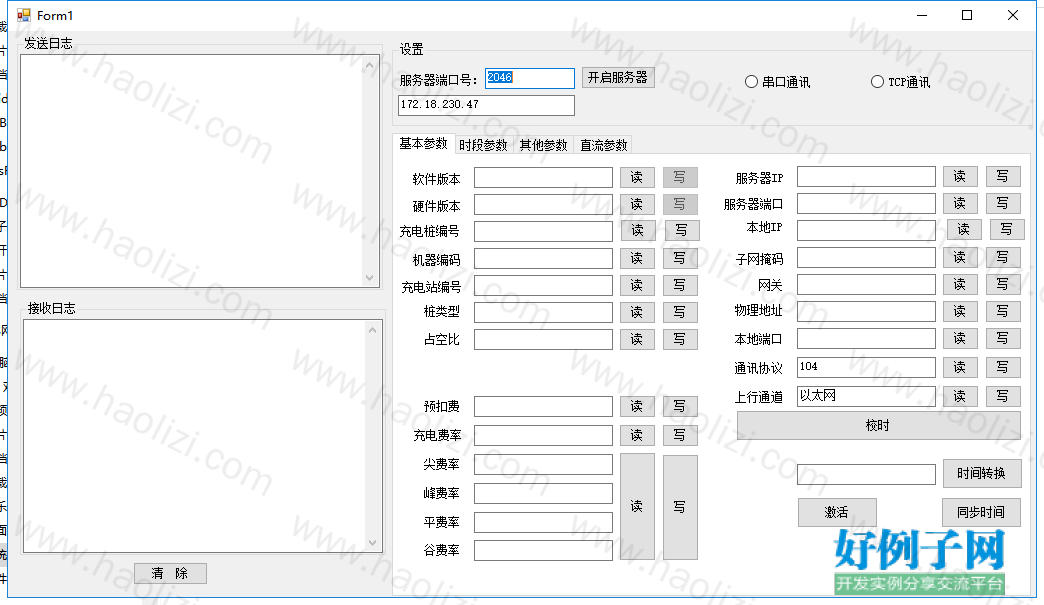Click the 发送日志 scrollbar down arrow

click(x=370, y=278)
